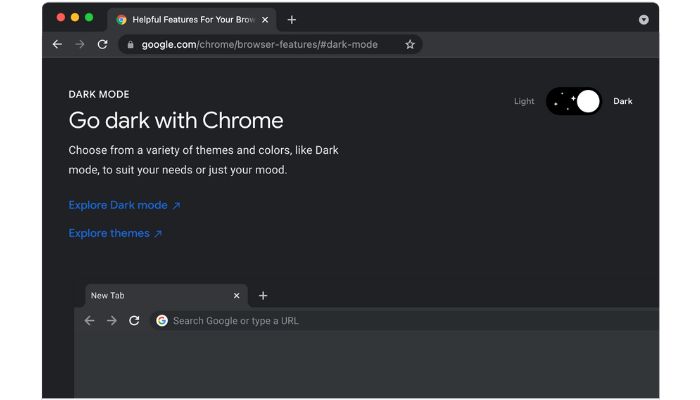Click the arrow icon after Explore themes

pyautogui.click(x=158, y=233)
